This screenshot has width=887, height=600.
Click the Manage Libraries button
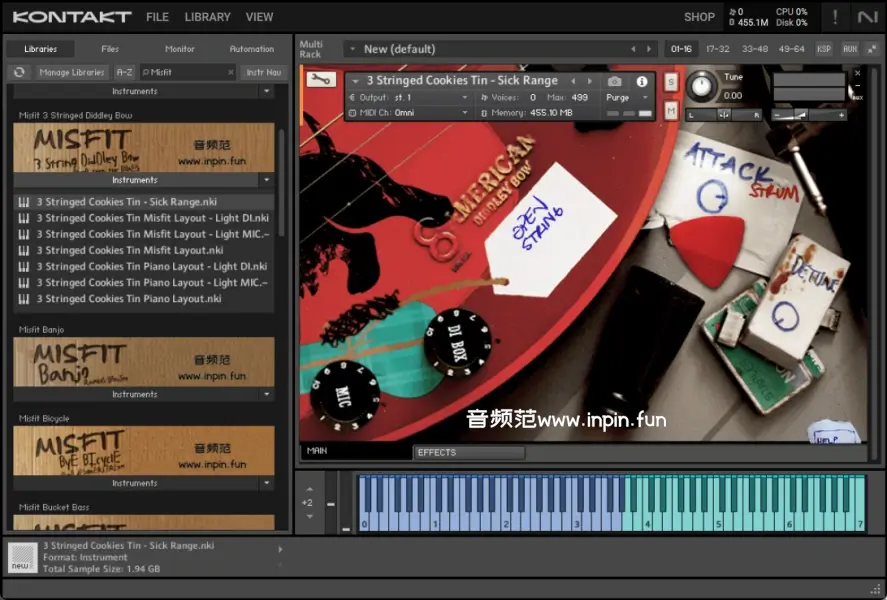71,72
